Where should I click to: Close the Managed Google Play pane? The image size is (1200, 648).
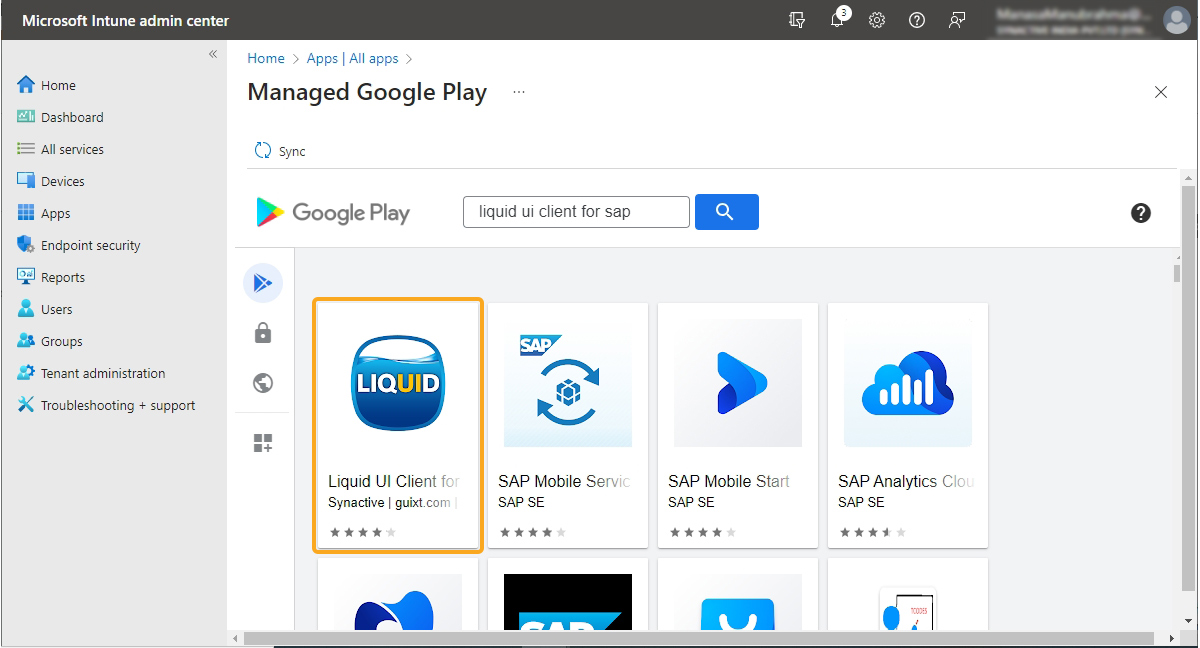pyautogui.click(x=1161, y=92)
